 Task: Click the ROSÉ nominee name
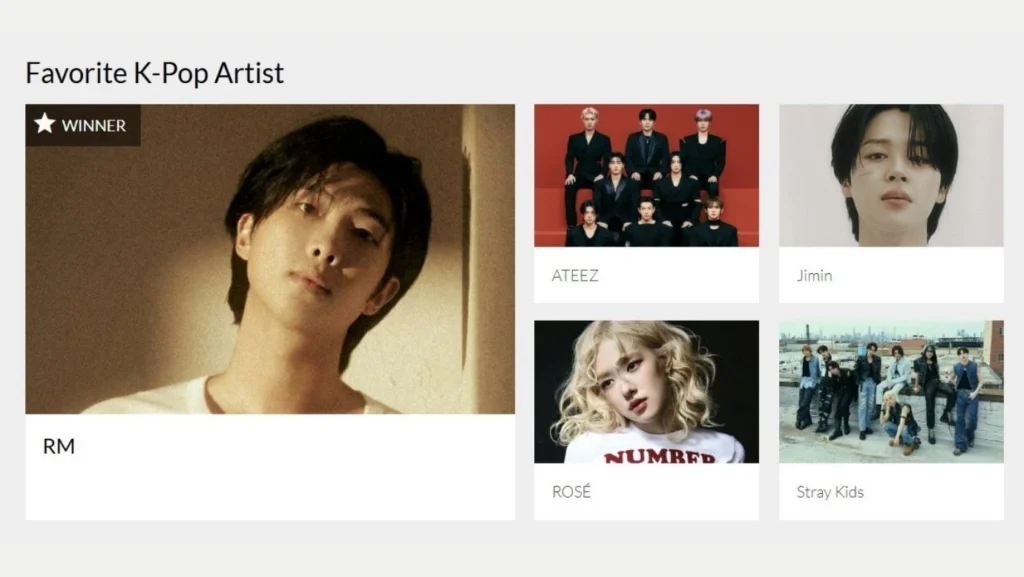(571, 491)
